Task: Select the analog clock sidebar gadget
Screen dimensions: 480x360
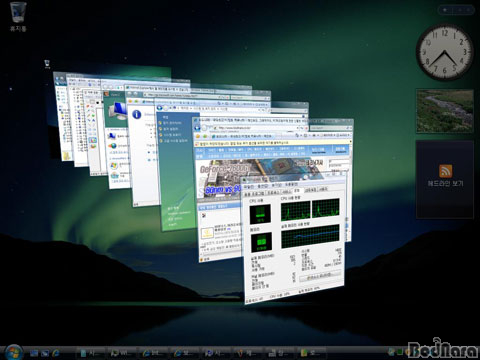Action: (x=445, y=52)
